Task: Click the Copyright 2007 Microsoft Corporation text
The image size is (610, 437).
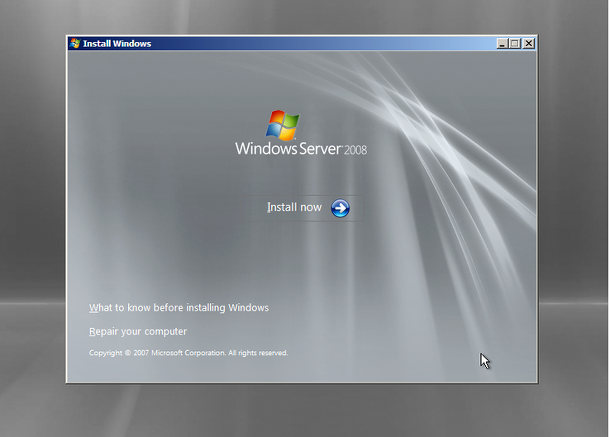Action: 188,353
